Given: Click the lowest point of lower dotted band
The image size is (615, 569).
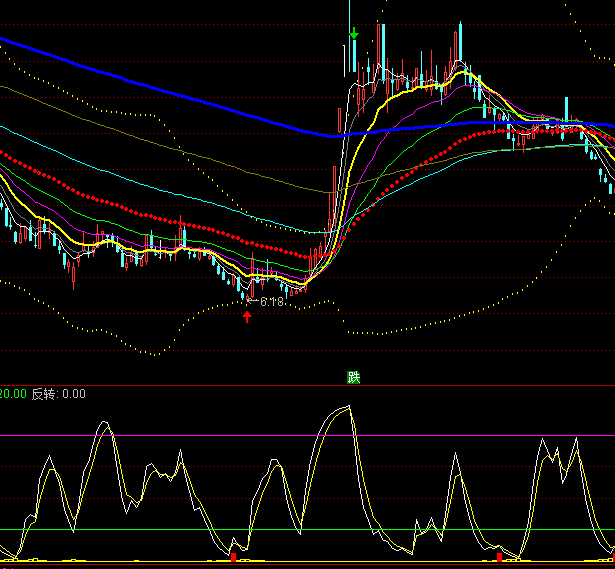Looking at the screenshot, I should [x=150, y=353].
